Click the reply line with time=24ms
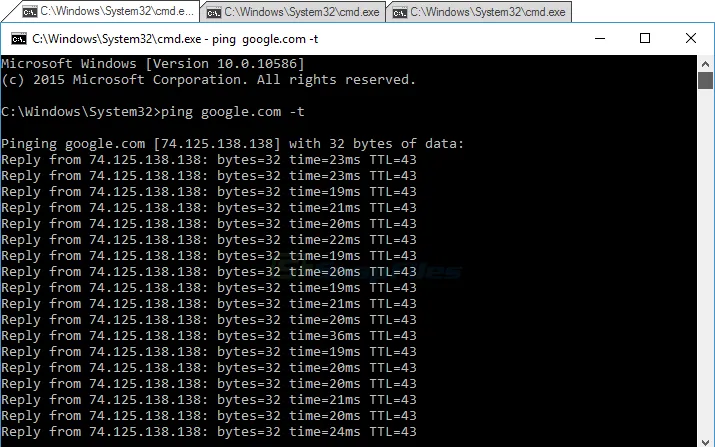This screenshot has height=447, width=715. point(209,431)
